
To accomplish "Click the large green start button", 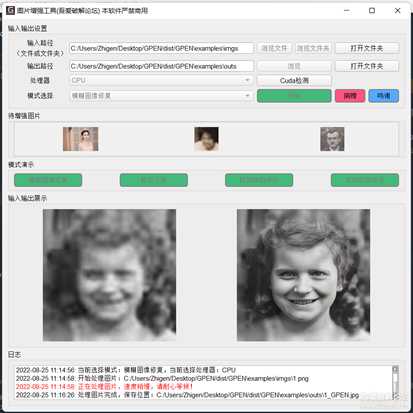I will click(294, 96).
